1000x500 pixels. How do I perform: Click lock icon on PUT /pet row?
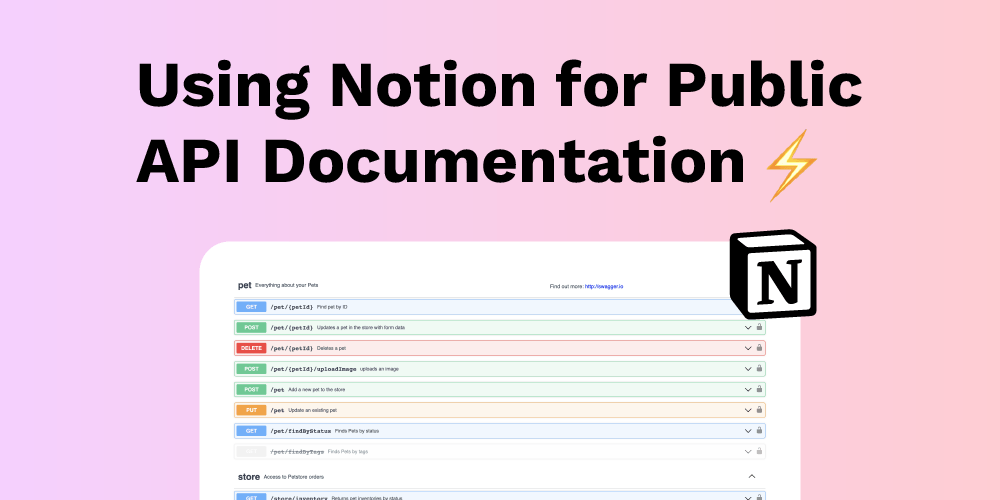tap(759, 410)
